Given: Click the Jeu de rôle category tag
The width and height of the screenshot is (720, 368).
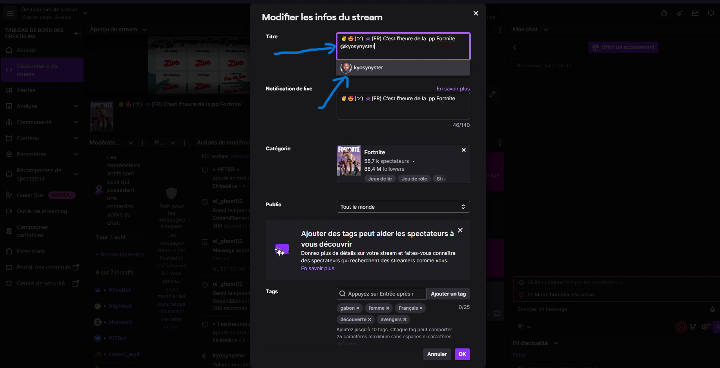Looking at the screenshot, I should pos(414,179).
